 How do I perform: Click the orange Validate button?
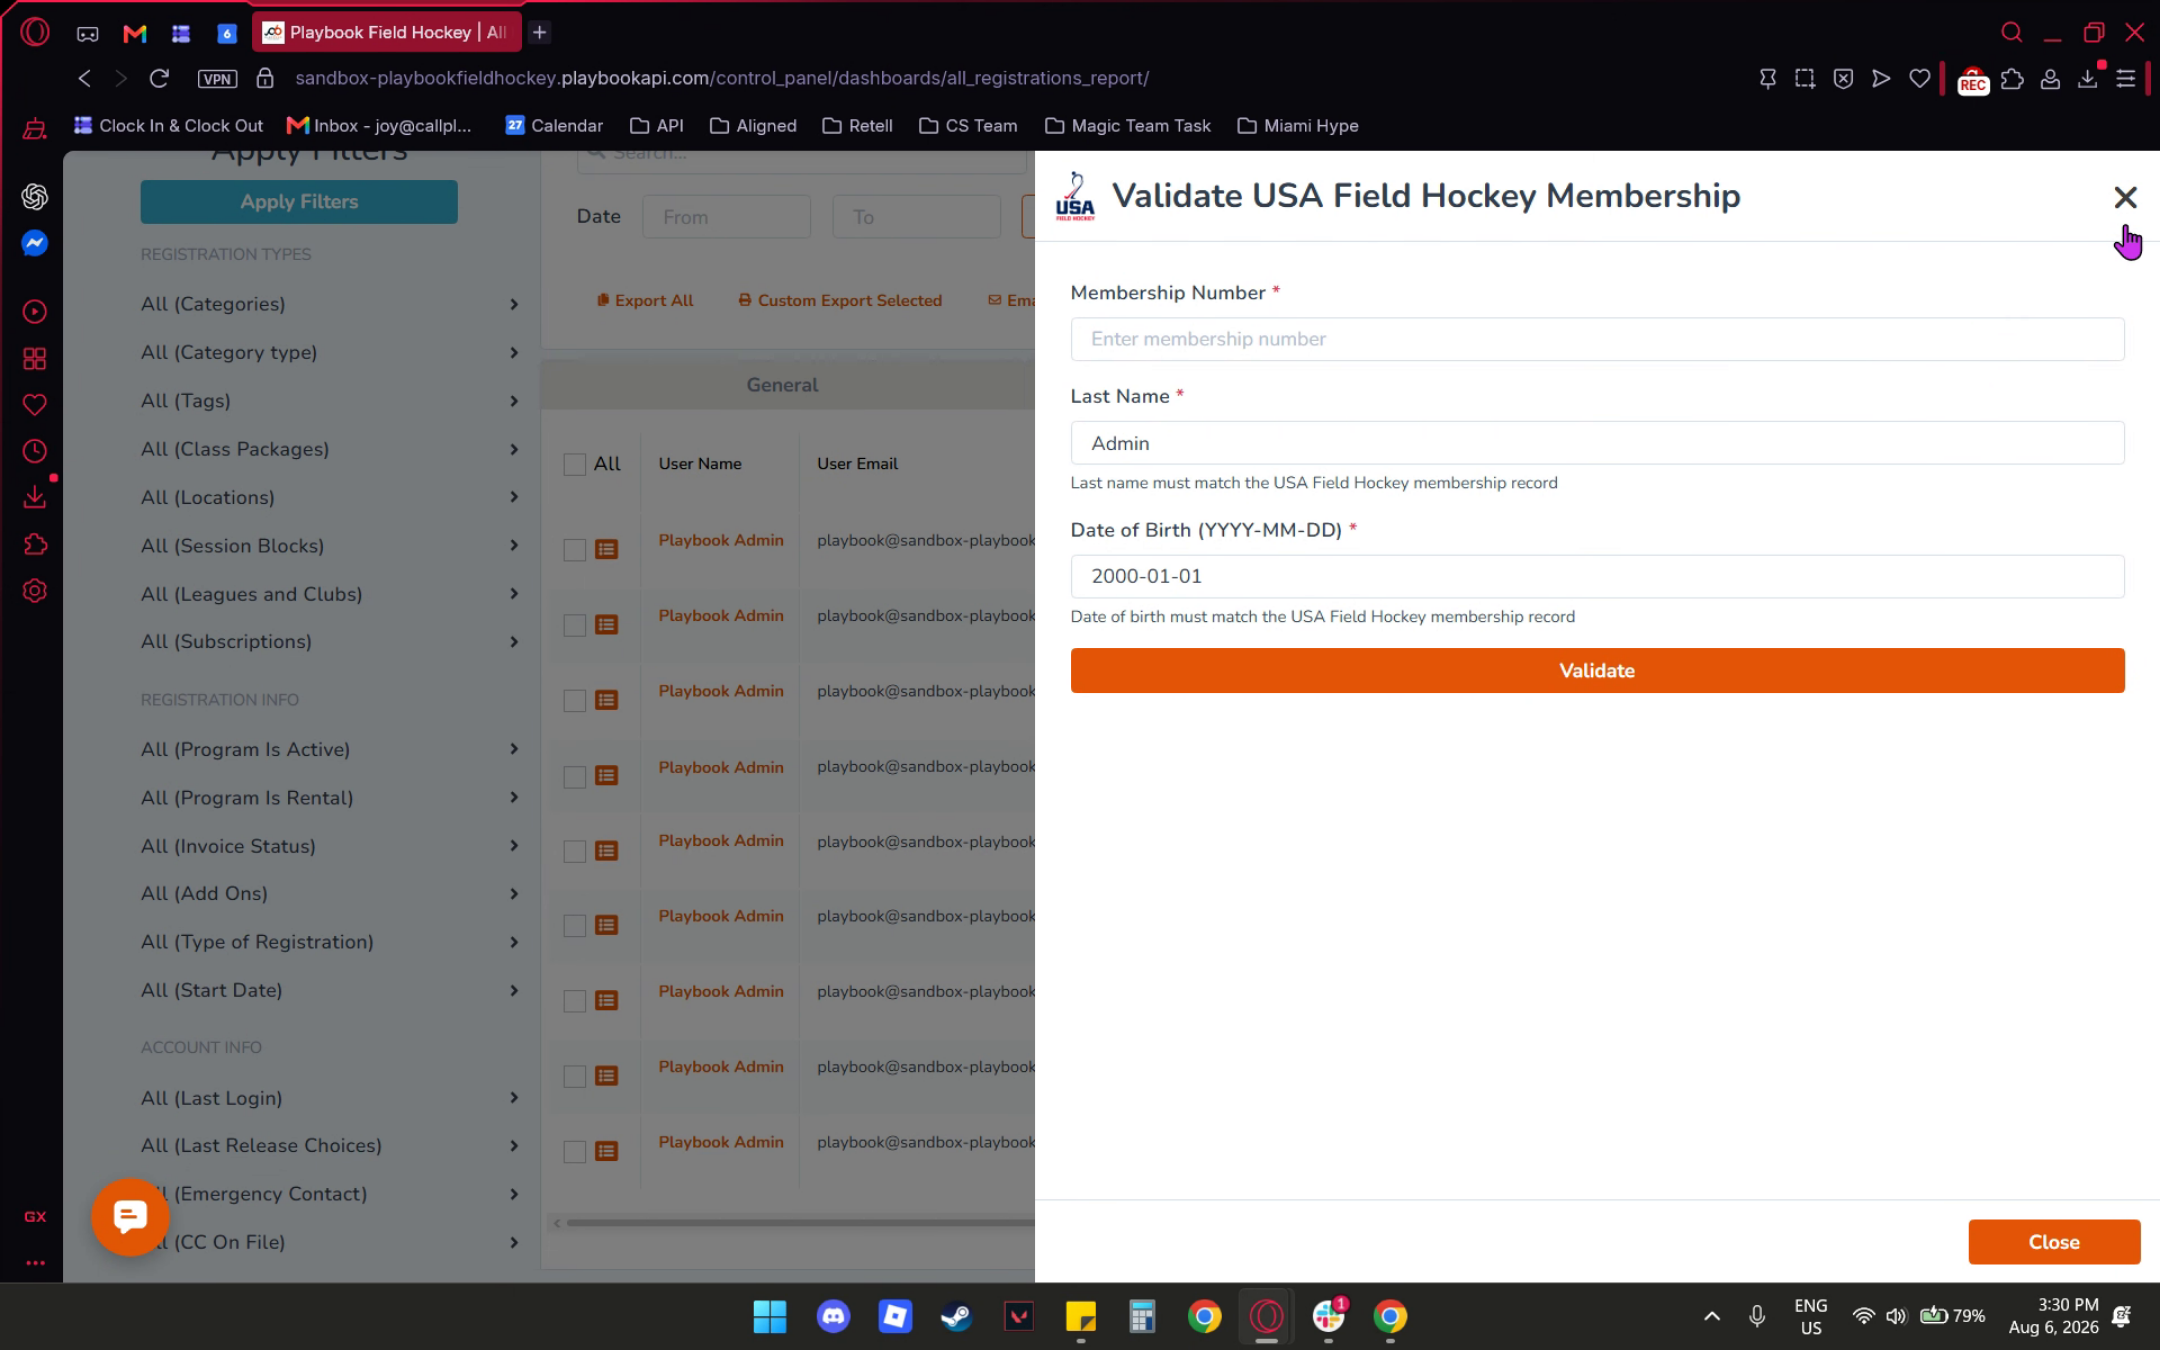click(1597, 671)
